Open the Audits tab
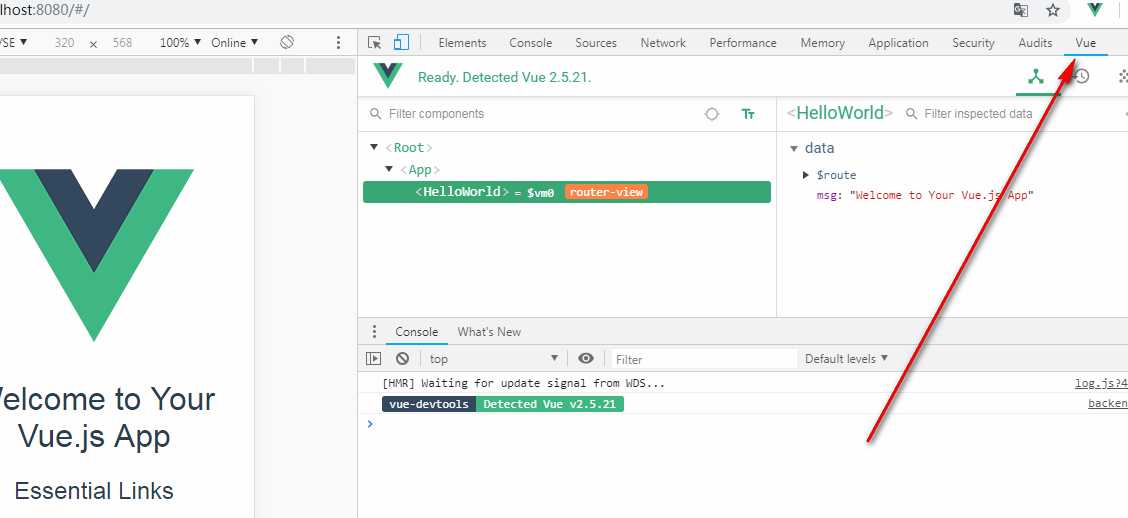The width and height of the screenshot is (1128, 518). (x=1035, y=42)
